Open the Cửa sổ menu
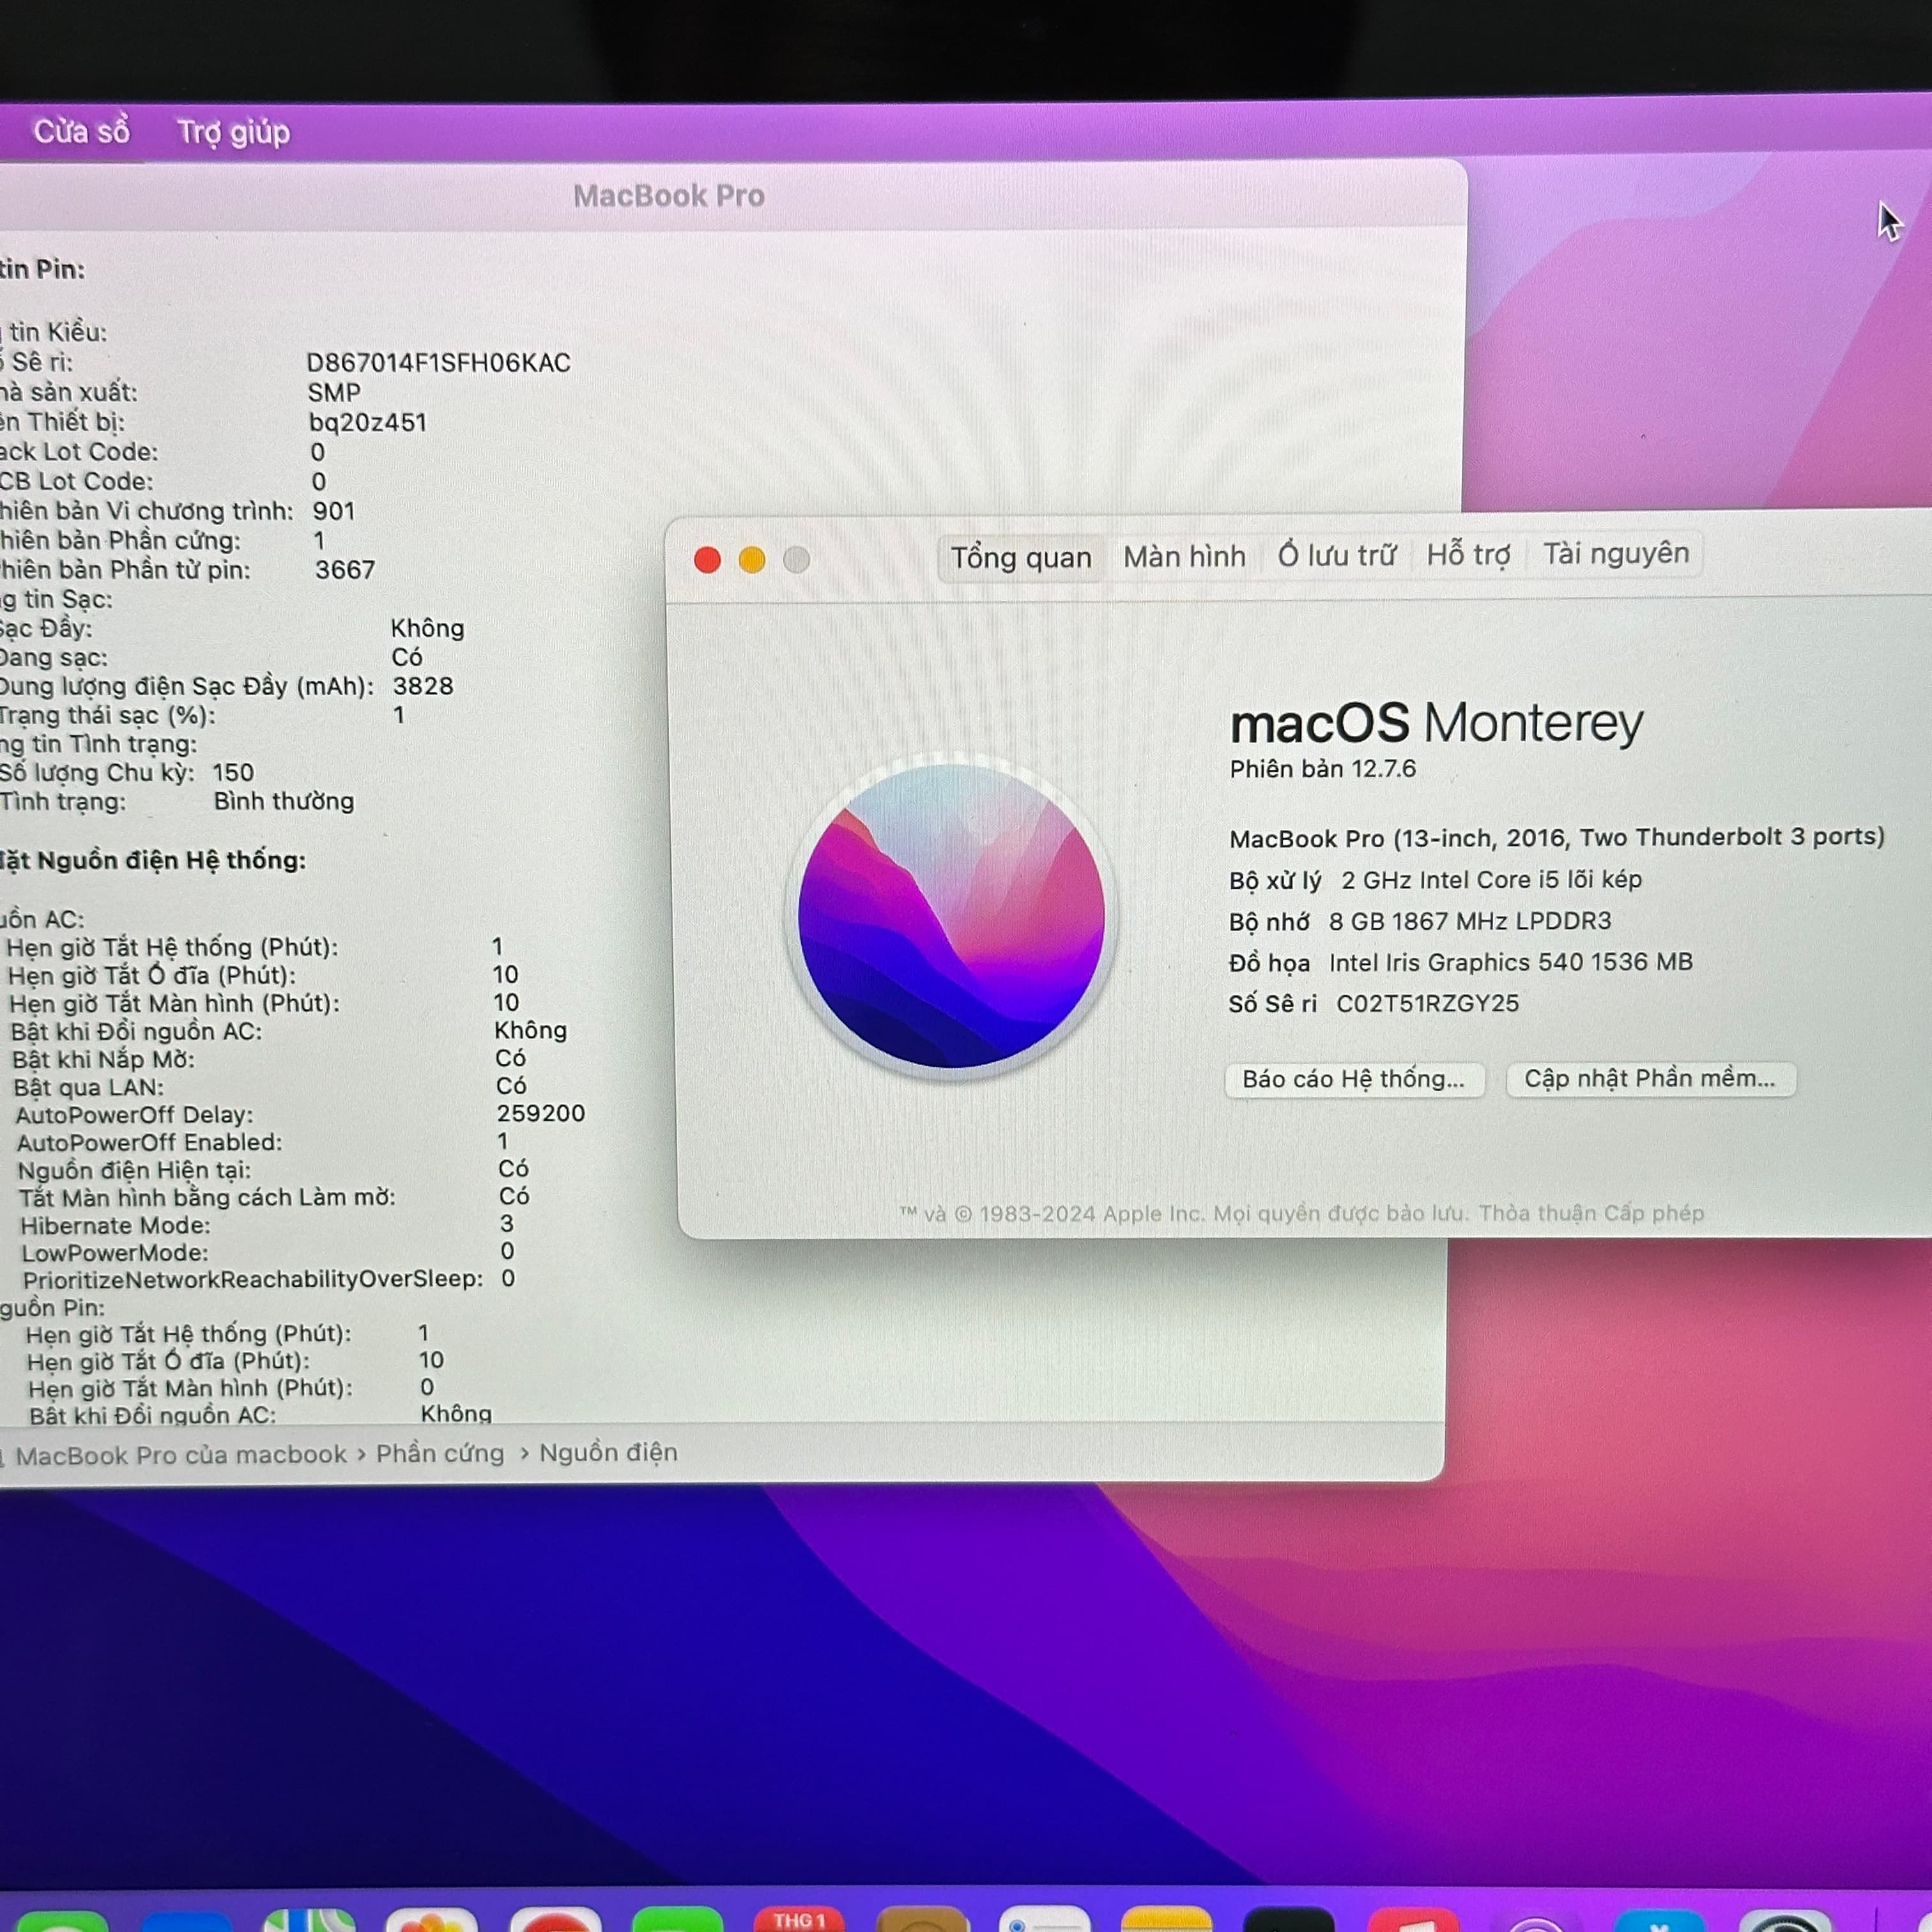Viewport: 1932px width, 1932px height. pos(82,131)
